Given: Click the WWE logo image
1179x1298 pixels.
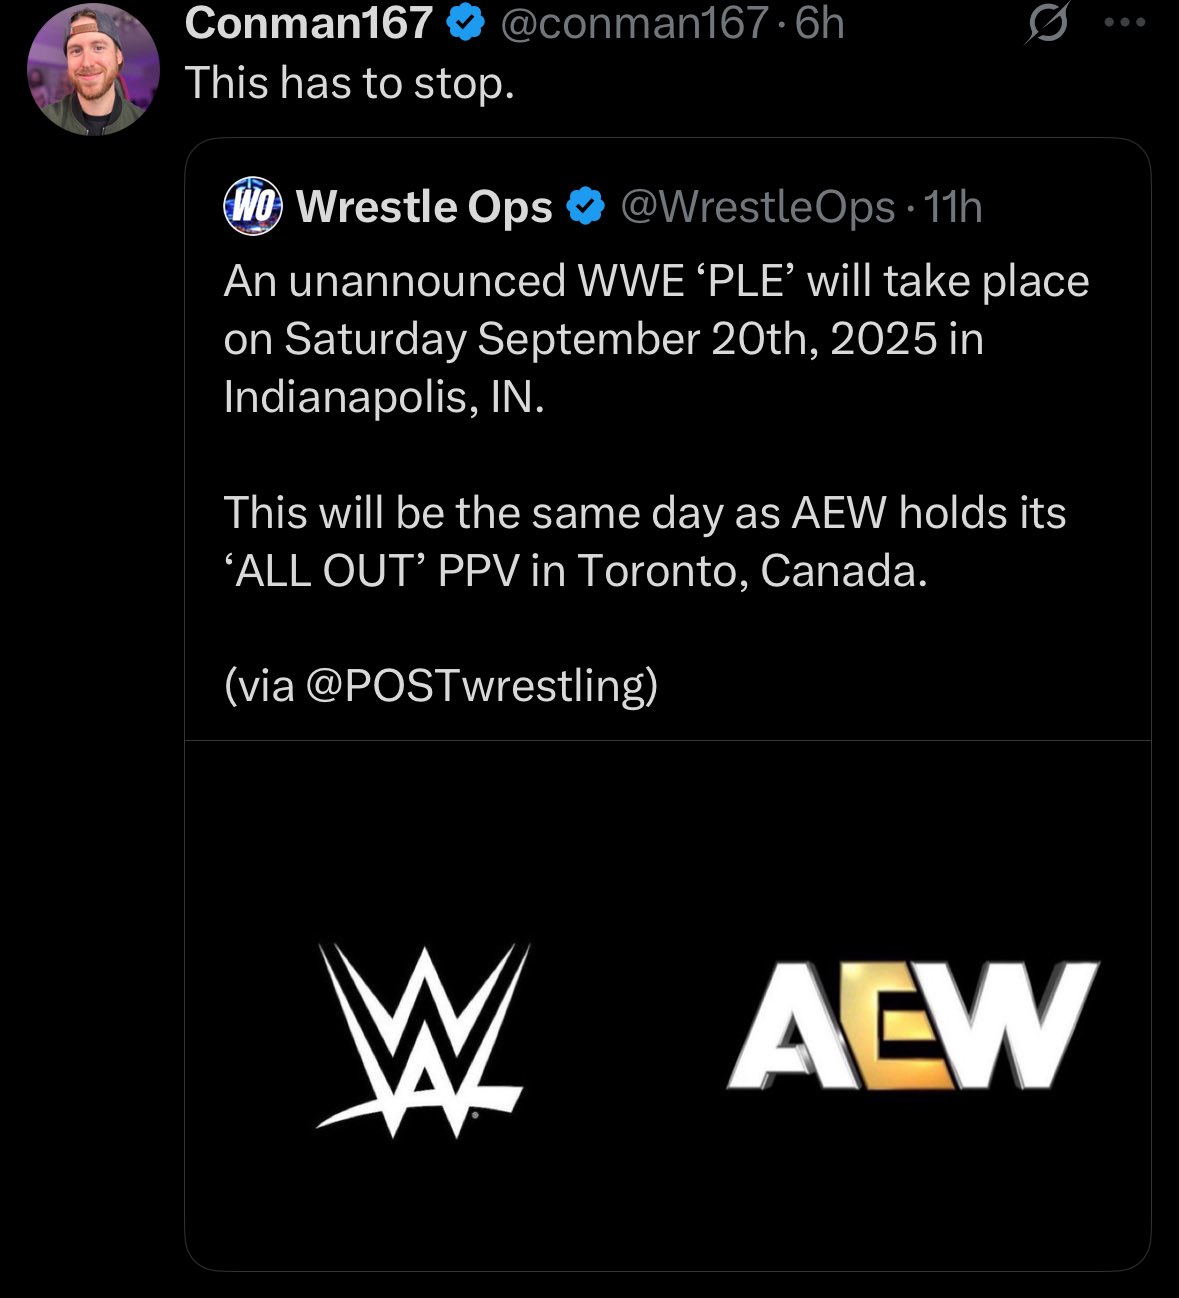Looking at the screenshot, I should click(x=421, y=1039).
